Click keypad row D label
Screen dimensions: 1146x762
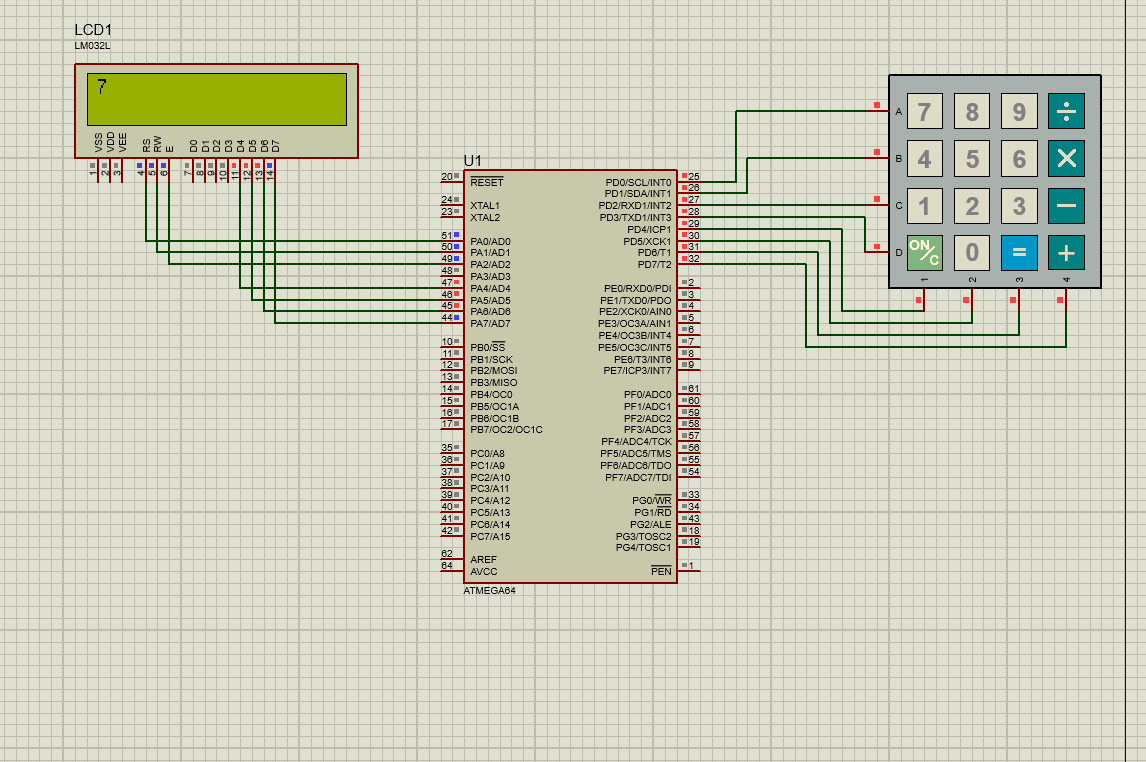tap(899, 253)
